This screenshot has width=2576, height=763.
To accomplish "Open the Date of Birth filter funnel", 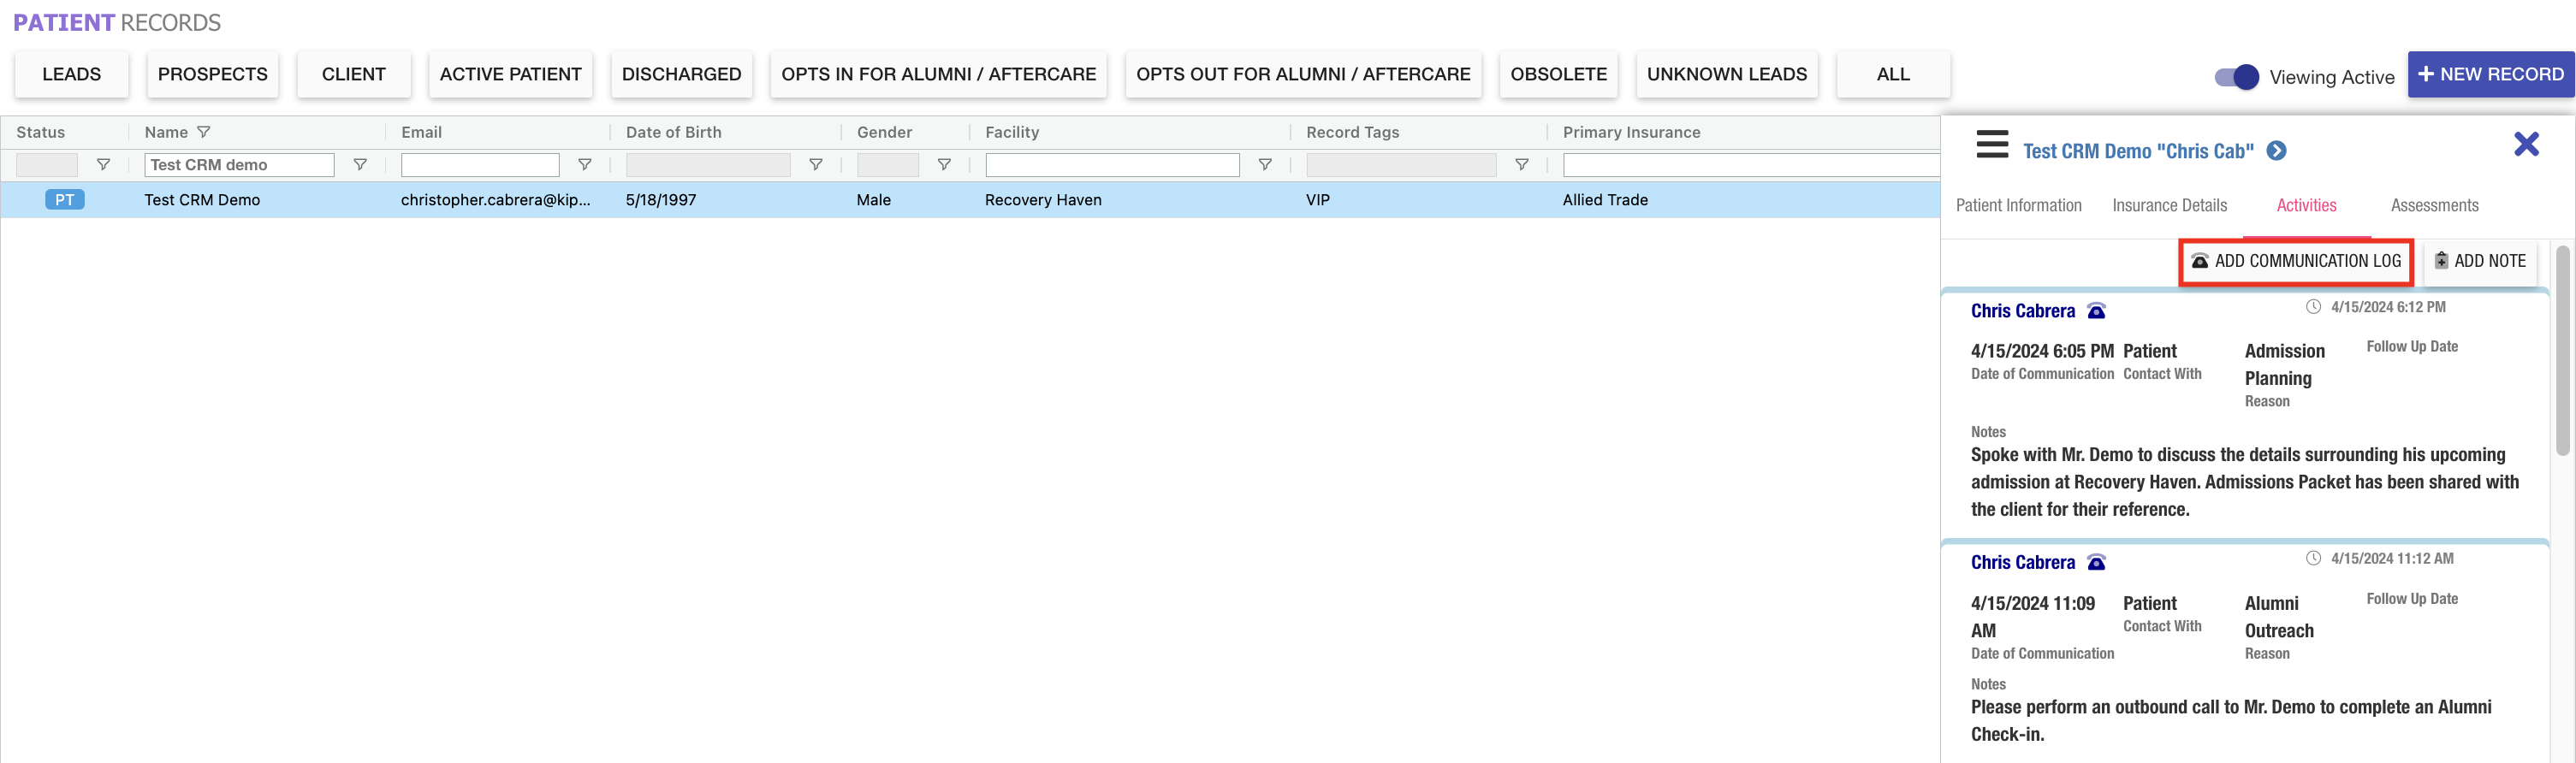I will click(816, 165).
